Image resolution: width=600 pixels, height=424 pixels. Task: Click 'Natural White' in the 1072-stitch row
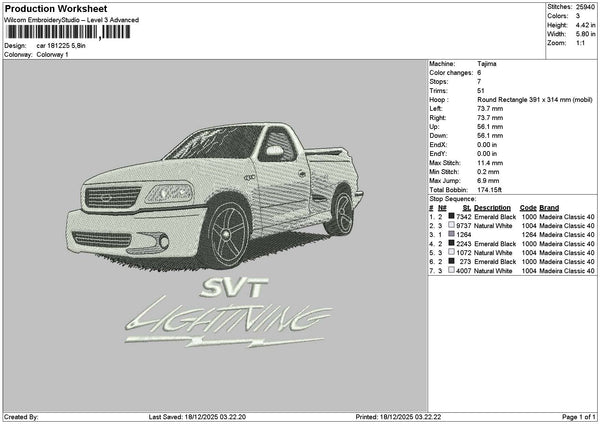pyautogui.click(x=493, y=253)
